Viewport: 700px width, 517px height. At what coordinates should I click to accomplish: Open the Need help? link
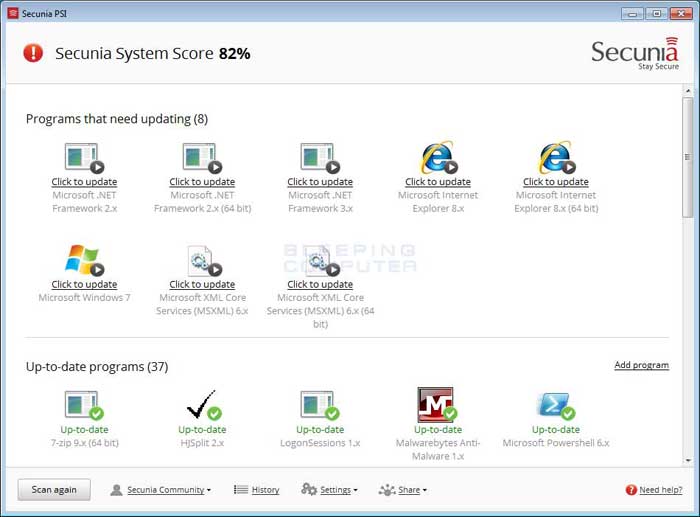coord(654,490)
